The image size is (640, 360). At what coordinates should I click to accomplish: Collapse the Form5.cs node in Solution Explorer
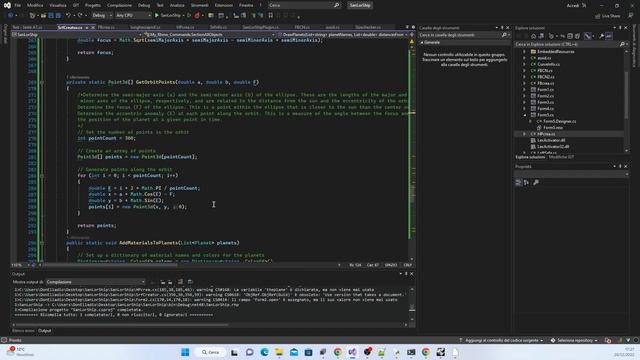(x=525, y=115)
